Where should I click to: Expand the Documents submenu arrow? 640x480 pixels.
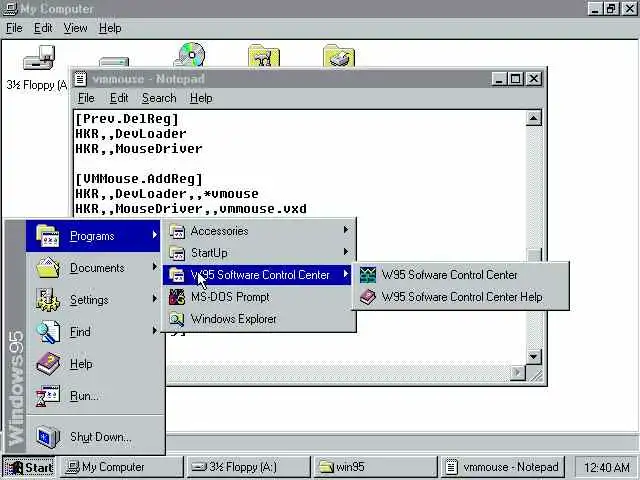tap(154, 267)
